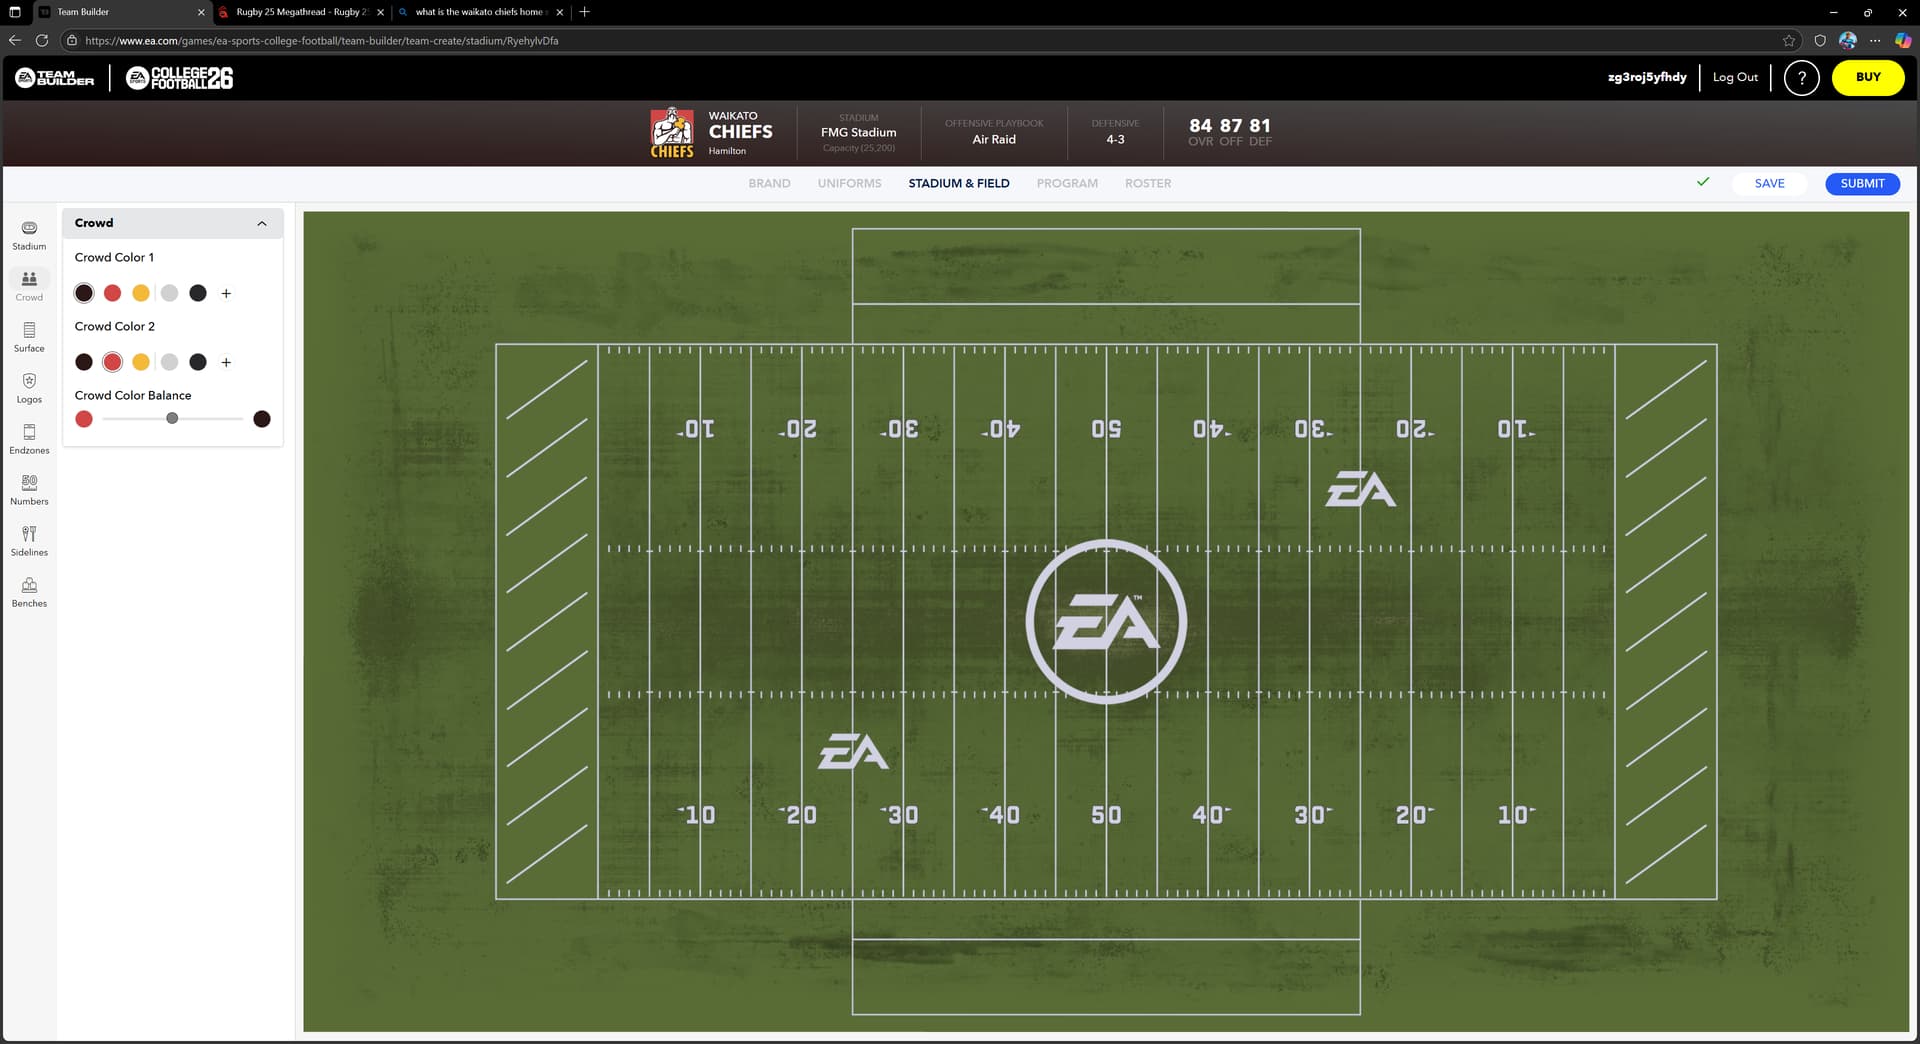The height and width of the screenshot is (1044, 1920).
Task: Click the browser shield icon
Action: click(1820, 40)
